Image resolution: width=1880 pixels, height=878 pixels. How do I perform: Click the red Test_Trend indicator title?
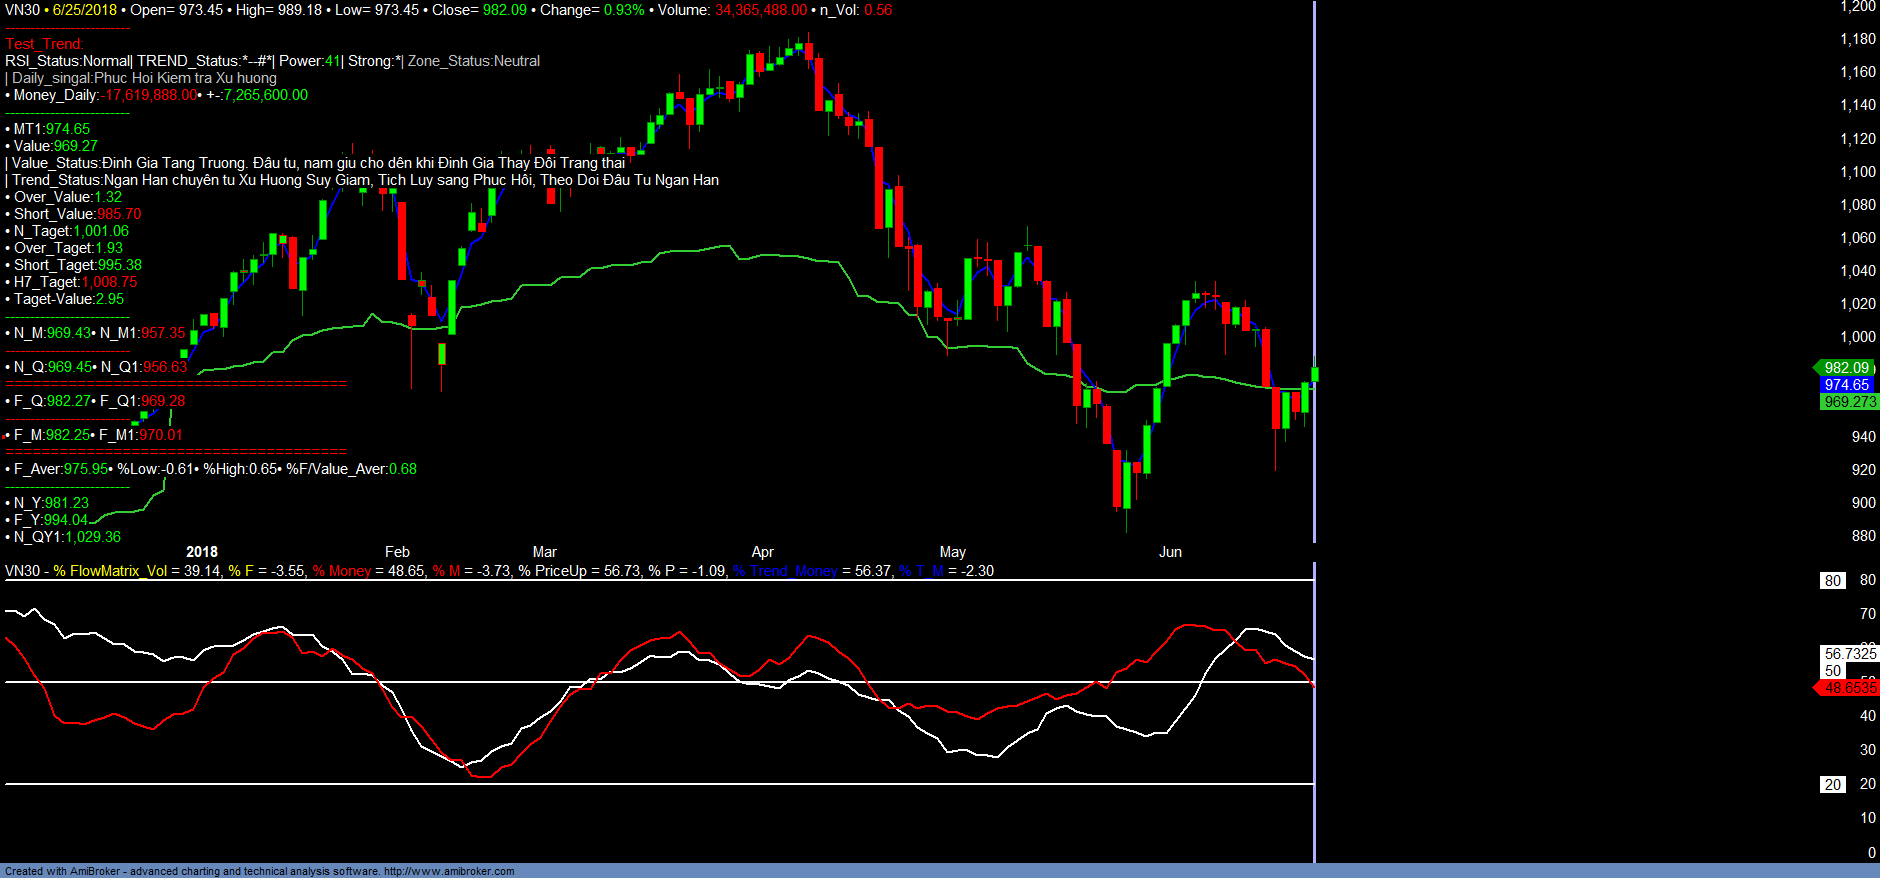tap(44, 44)
